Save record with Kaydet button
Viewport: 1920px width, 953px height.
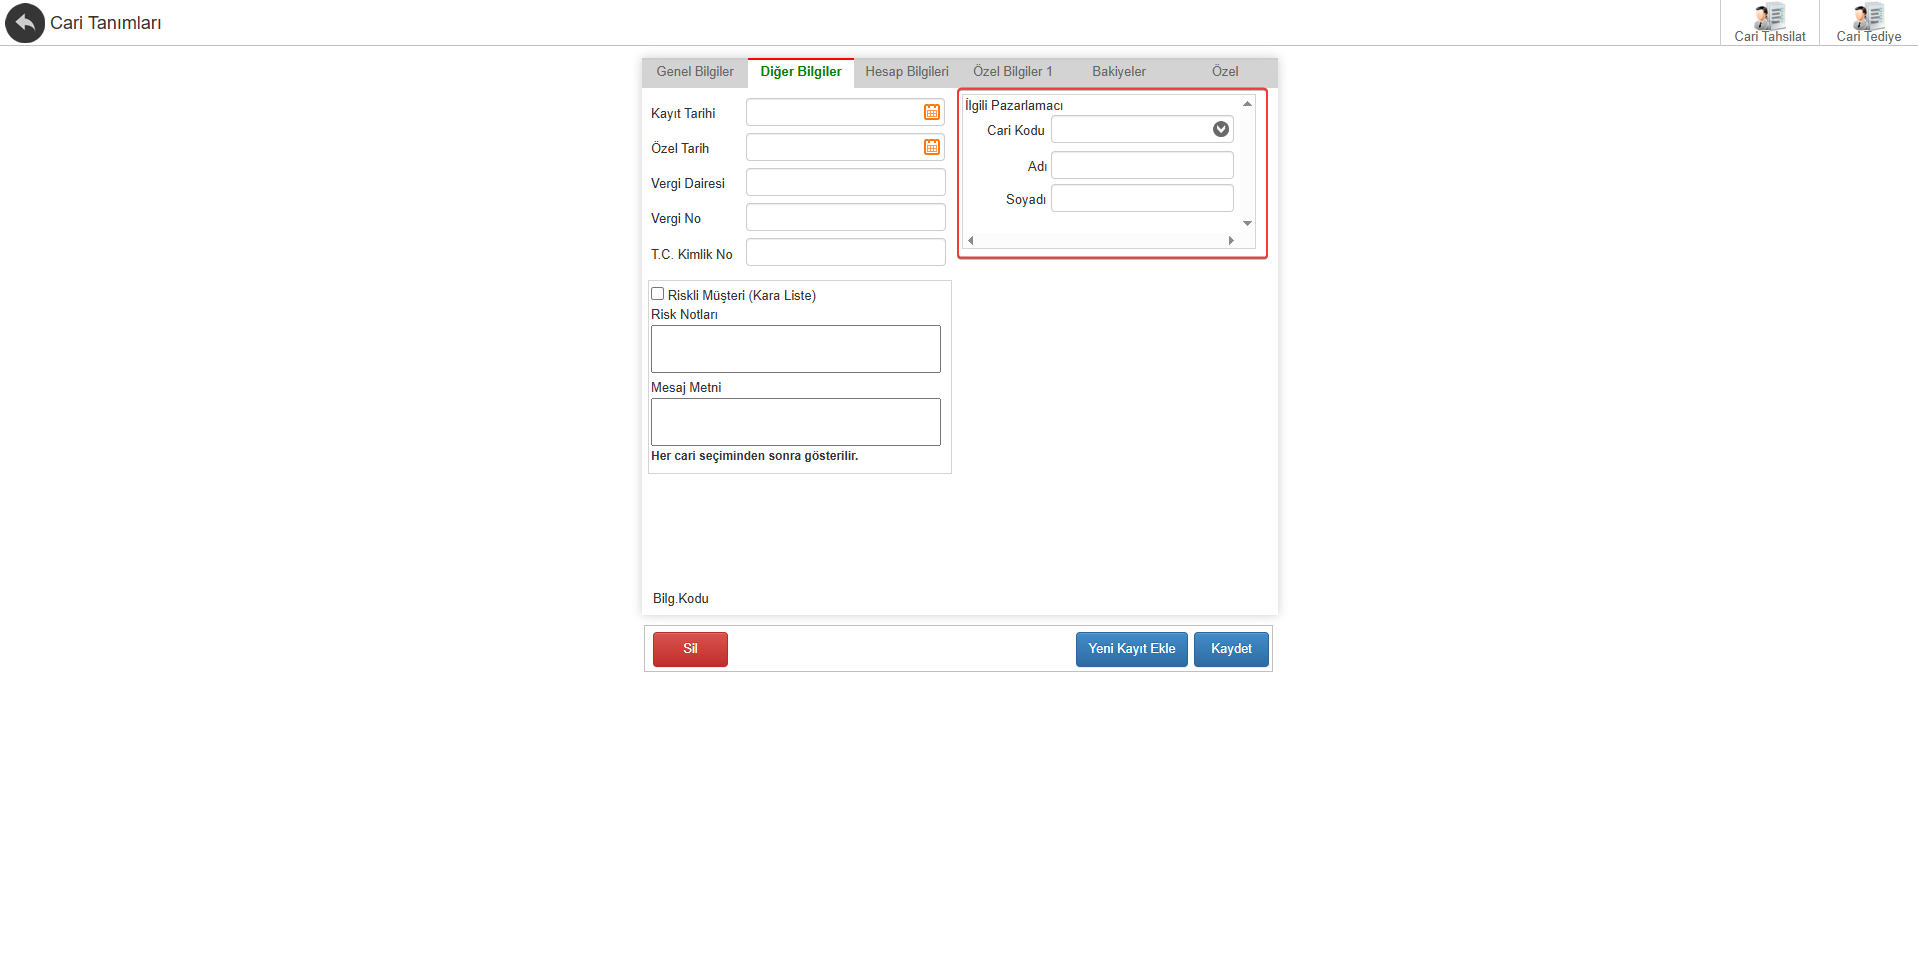tap(1231, 649)
